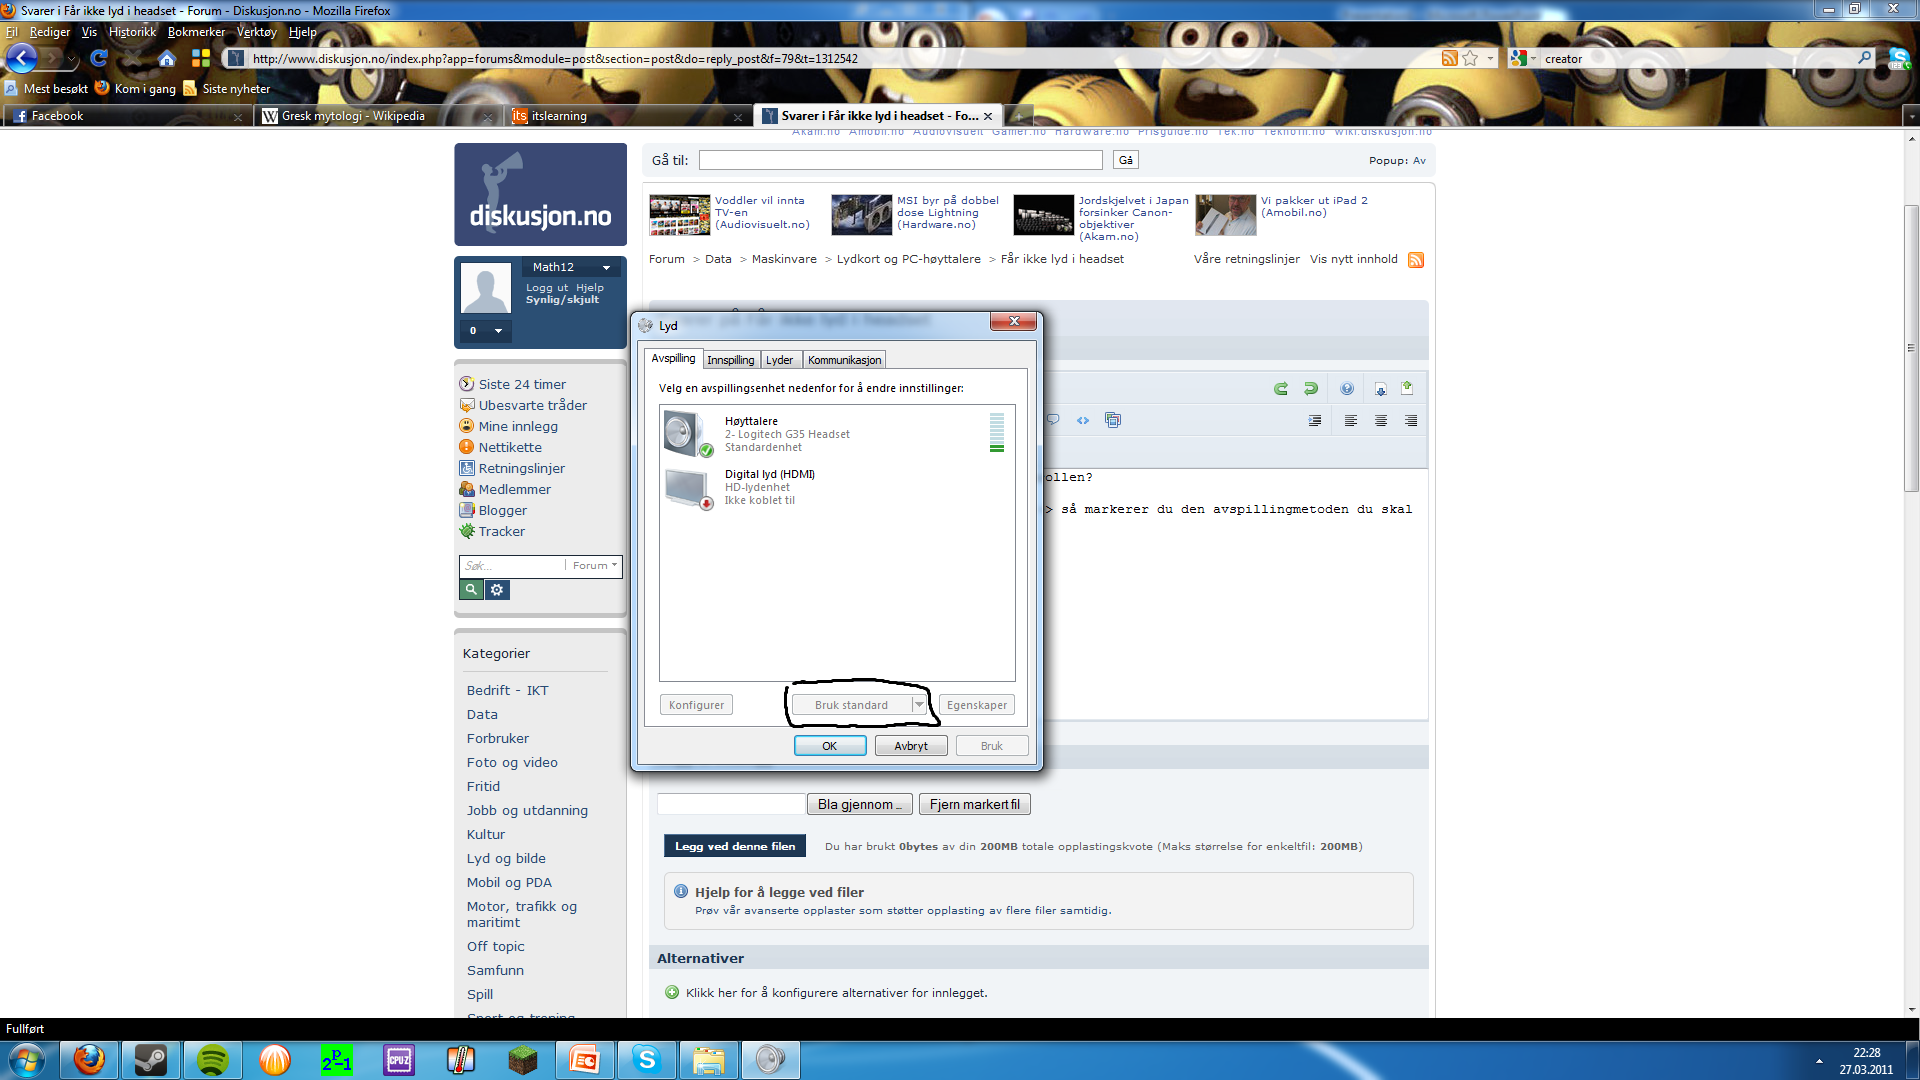This screenshot has height=1080, width=1920.
Task: Click the forum Søk input field
Action: coord(512,566)
